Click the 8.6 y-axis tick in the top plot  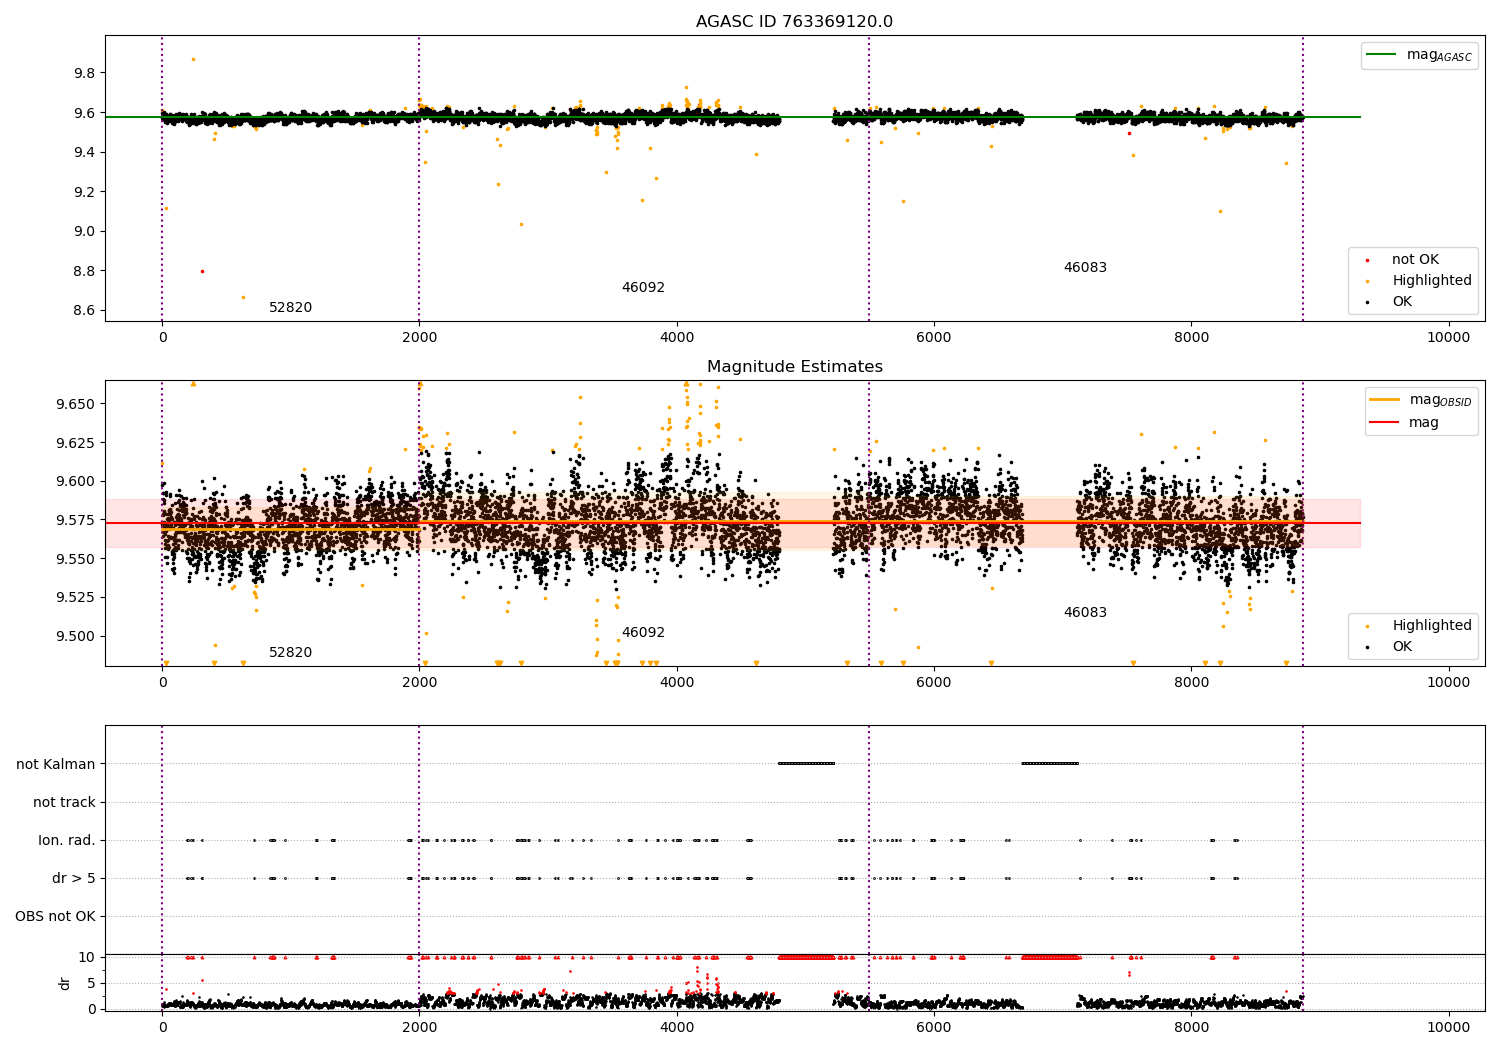click(84, 311)
